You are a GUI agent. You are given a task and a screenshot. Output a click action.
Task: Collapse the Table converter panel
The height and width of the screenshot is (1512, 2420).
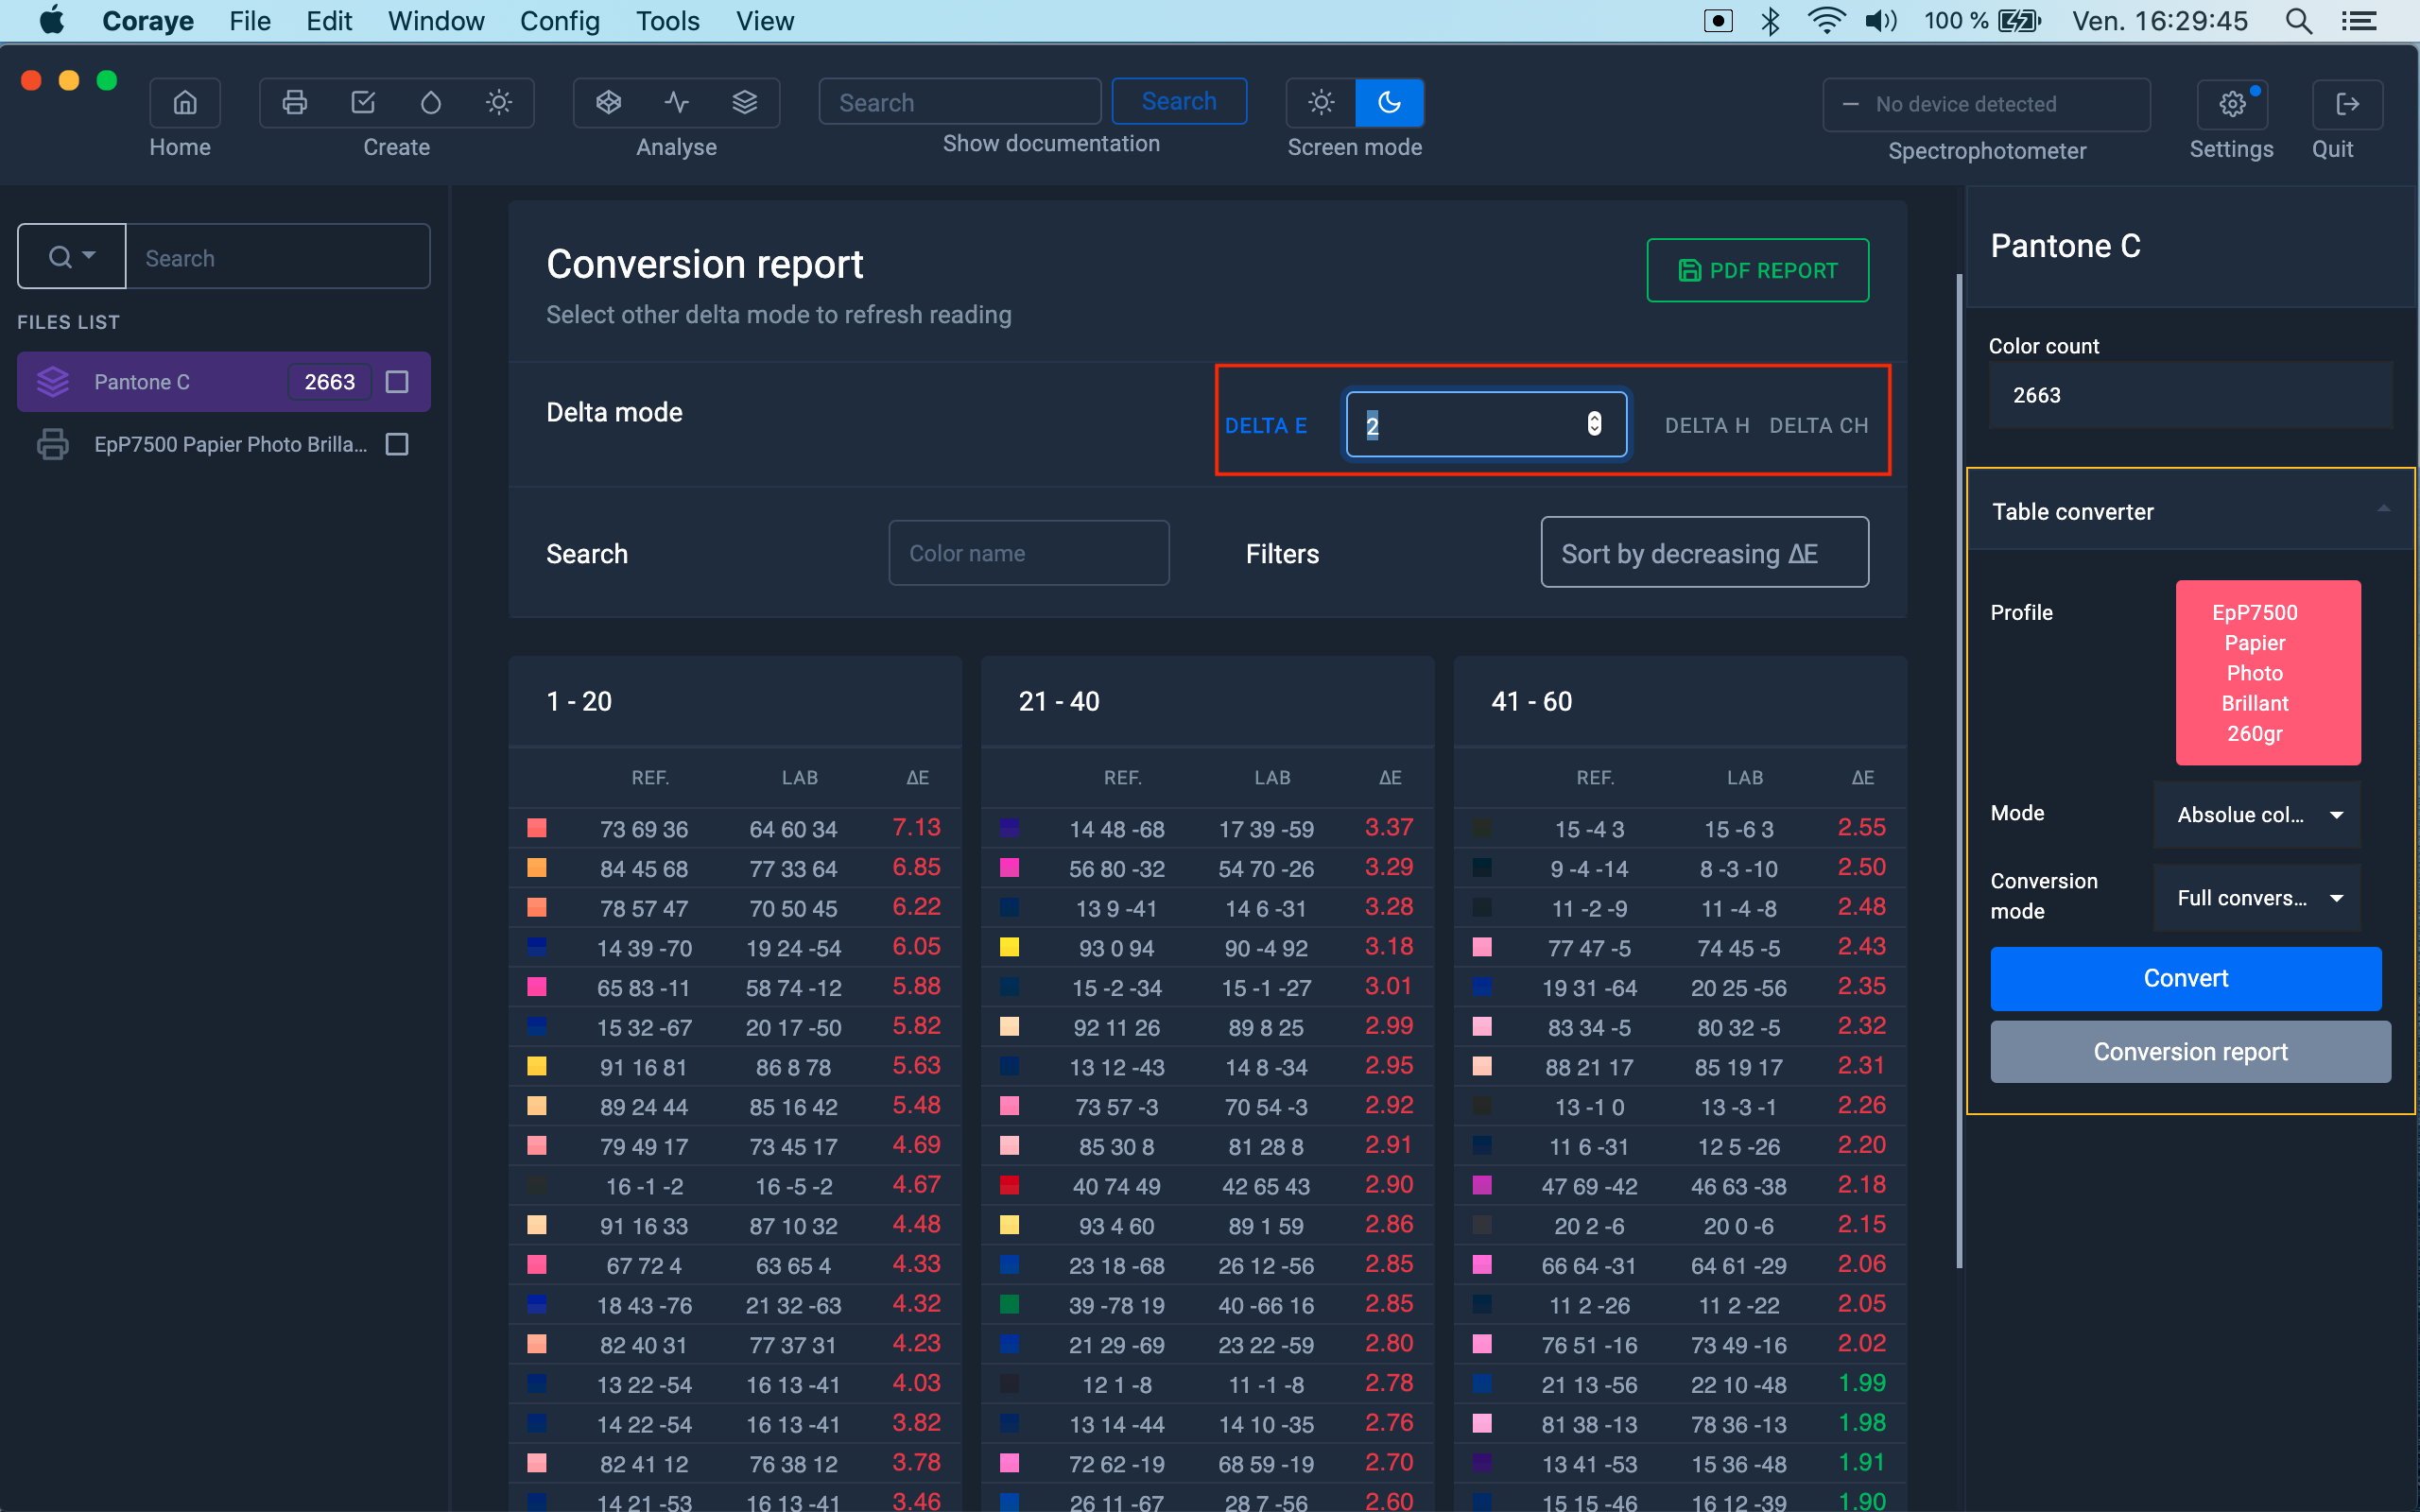click(x=2383, y=510)
